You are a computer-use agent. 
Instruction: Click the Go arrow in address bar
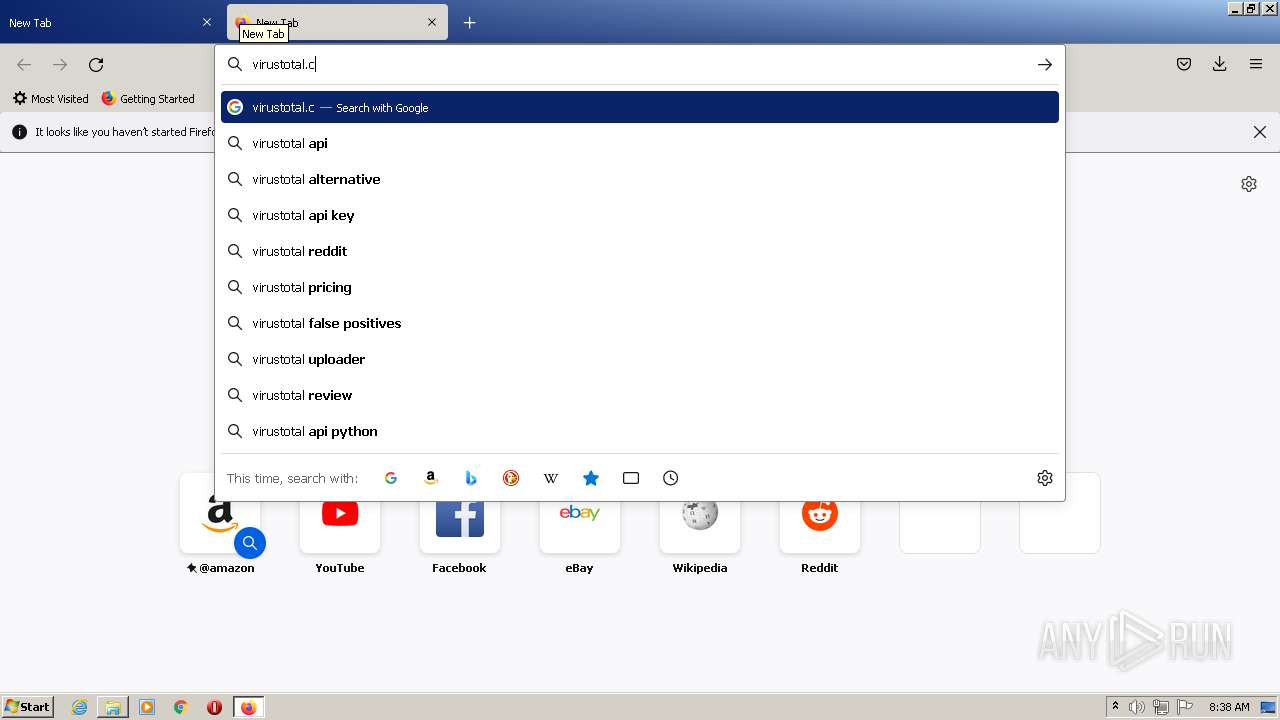1045,64
